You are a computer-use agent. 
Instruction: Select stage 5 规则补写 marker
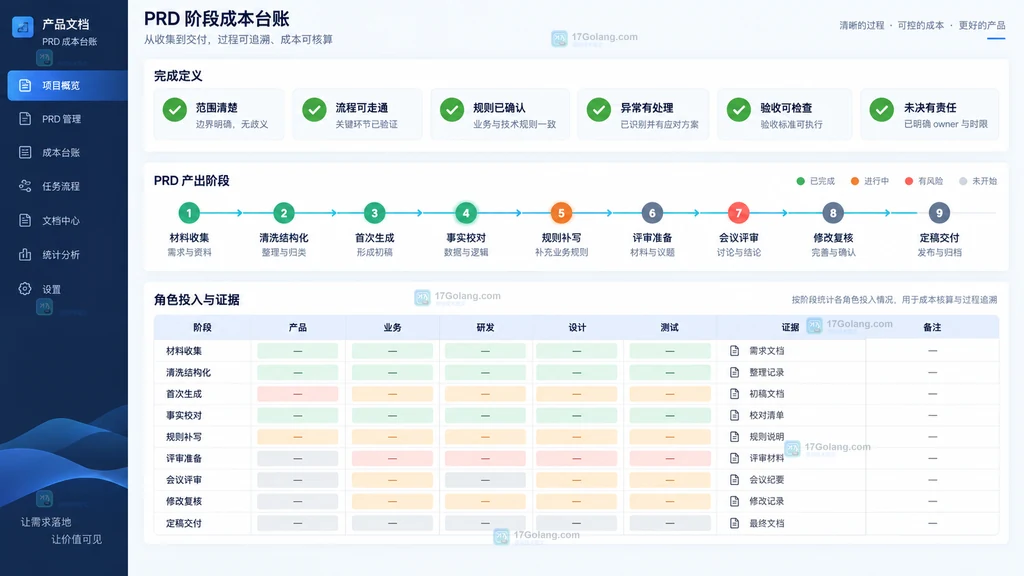click(561, 213)
